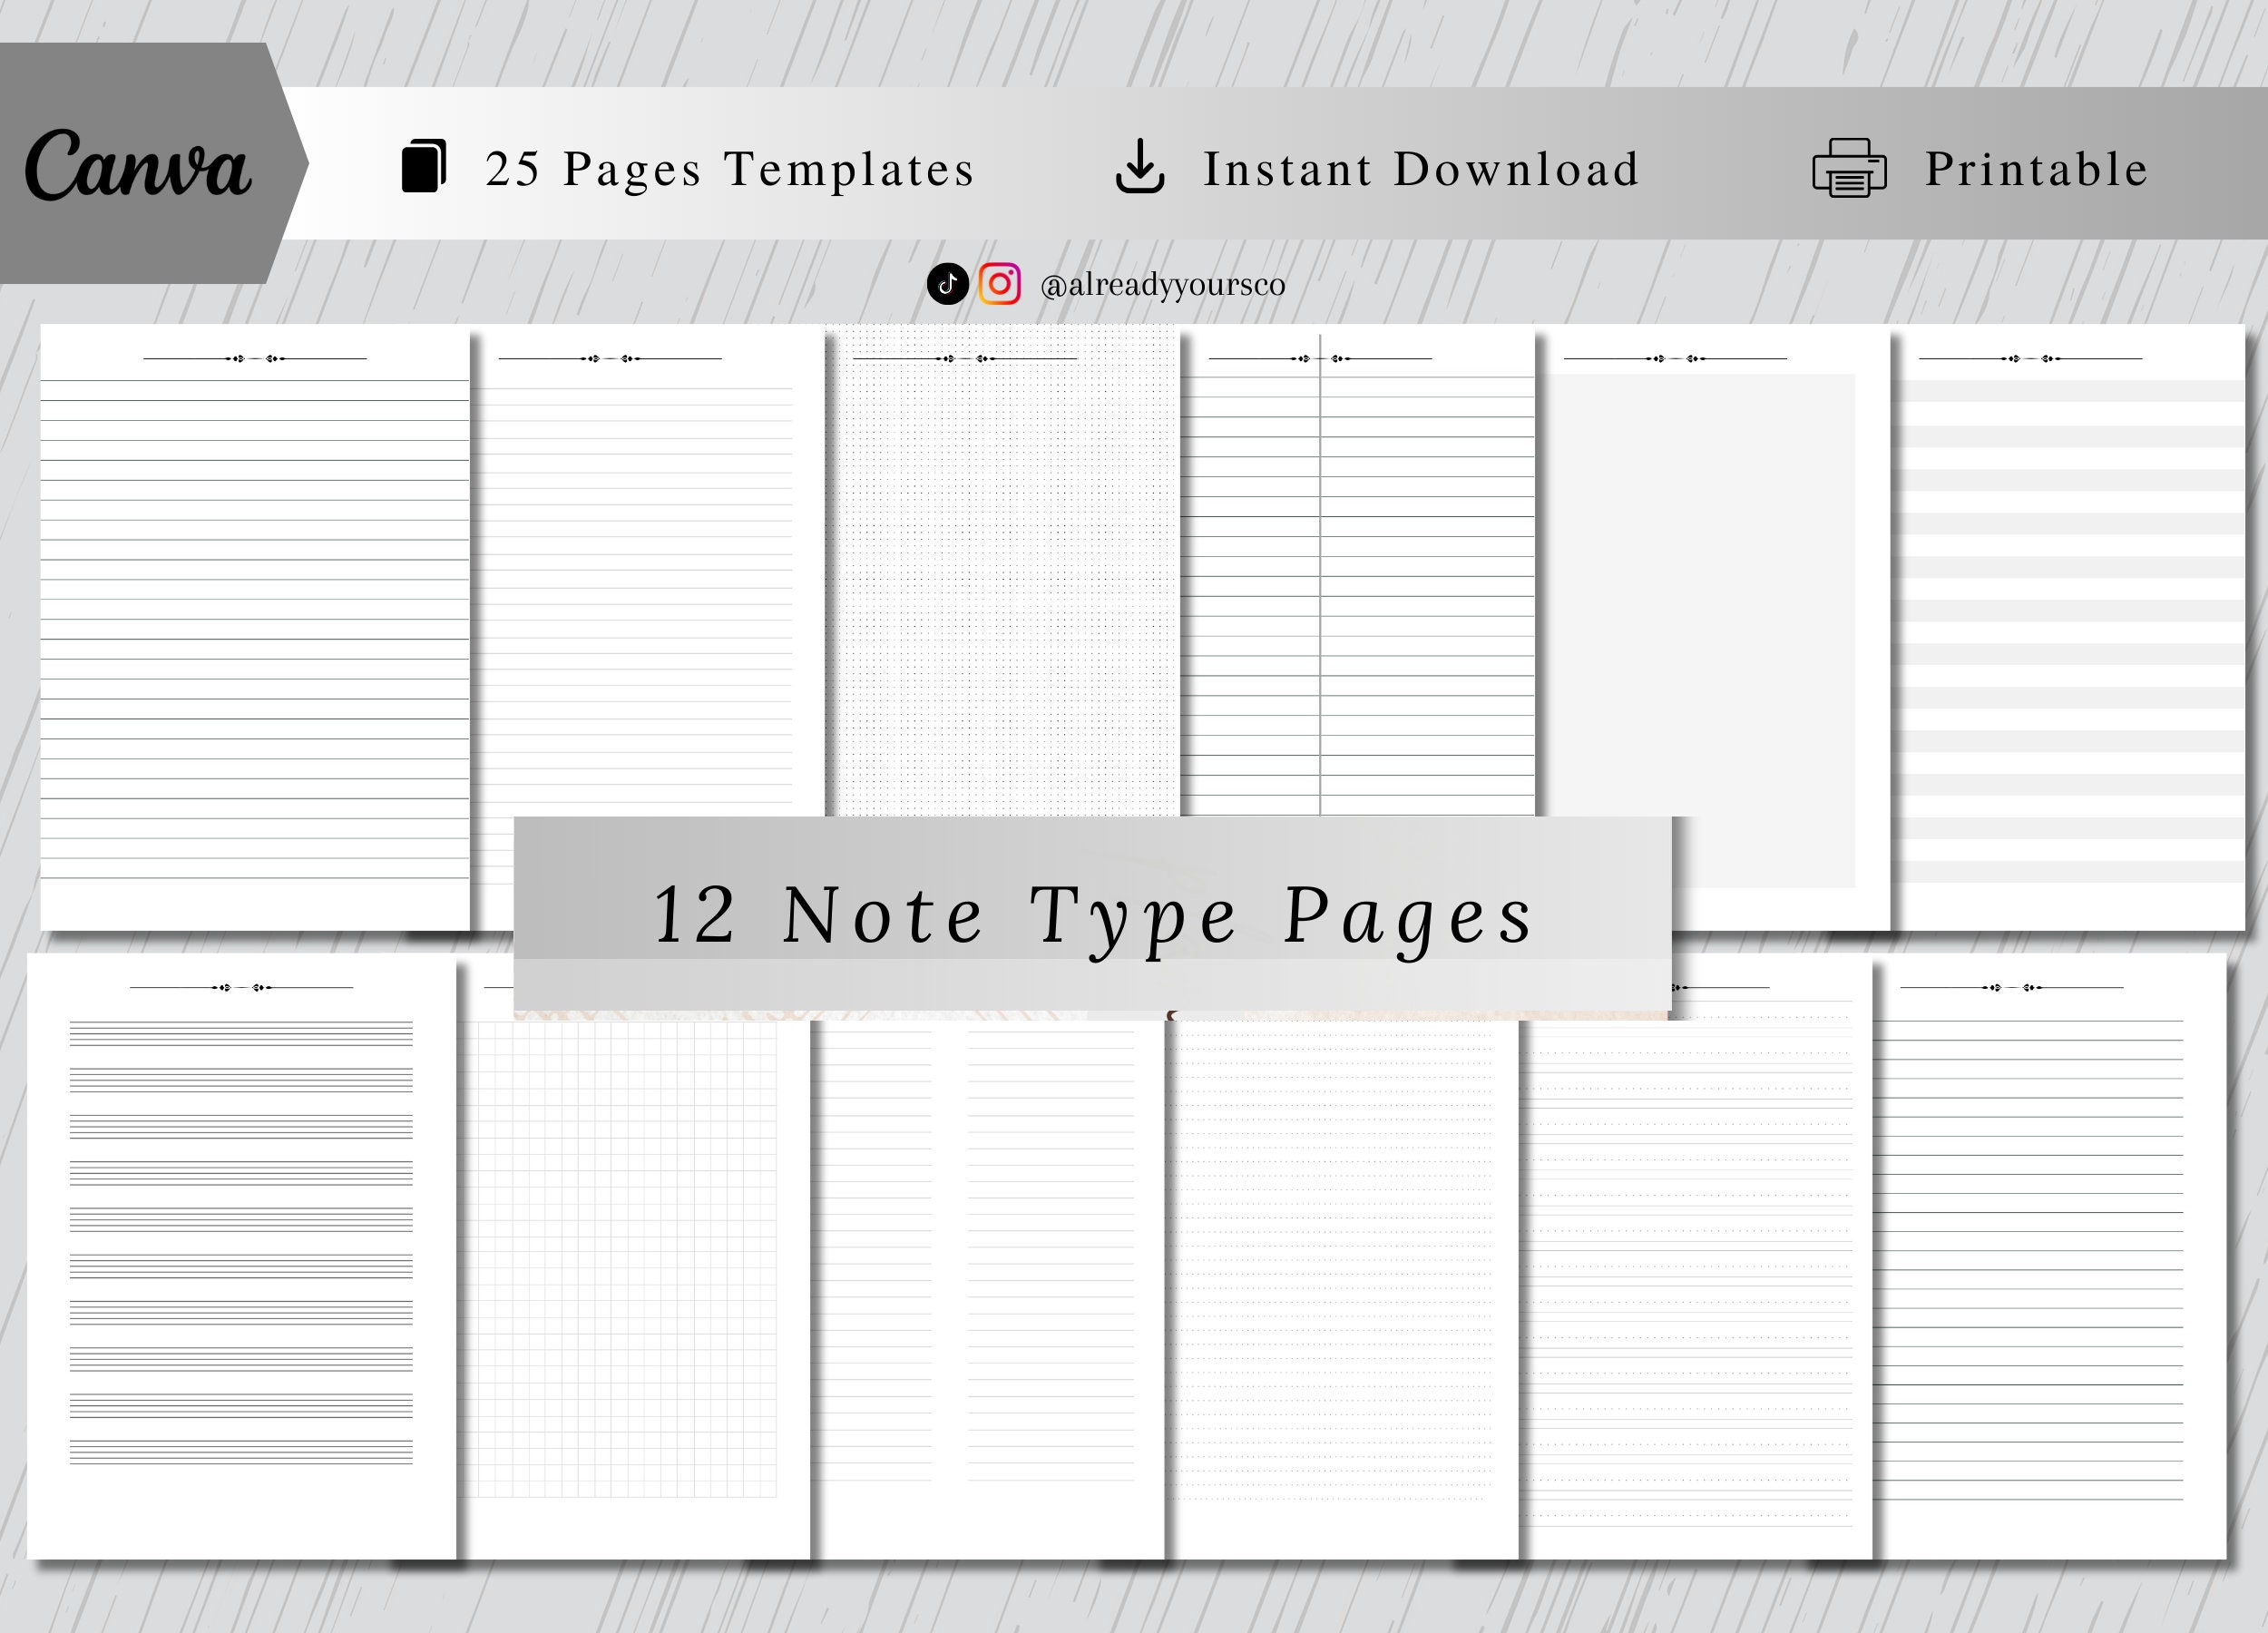Select the dark ruled lines page thumbnail

point(255,627)
